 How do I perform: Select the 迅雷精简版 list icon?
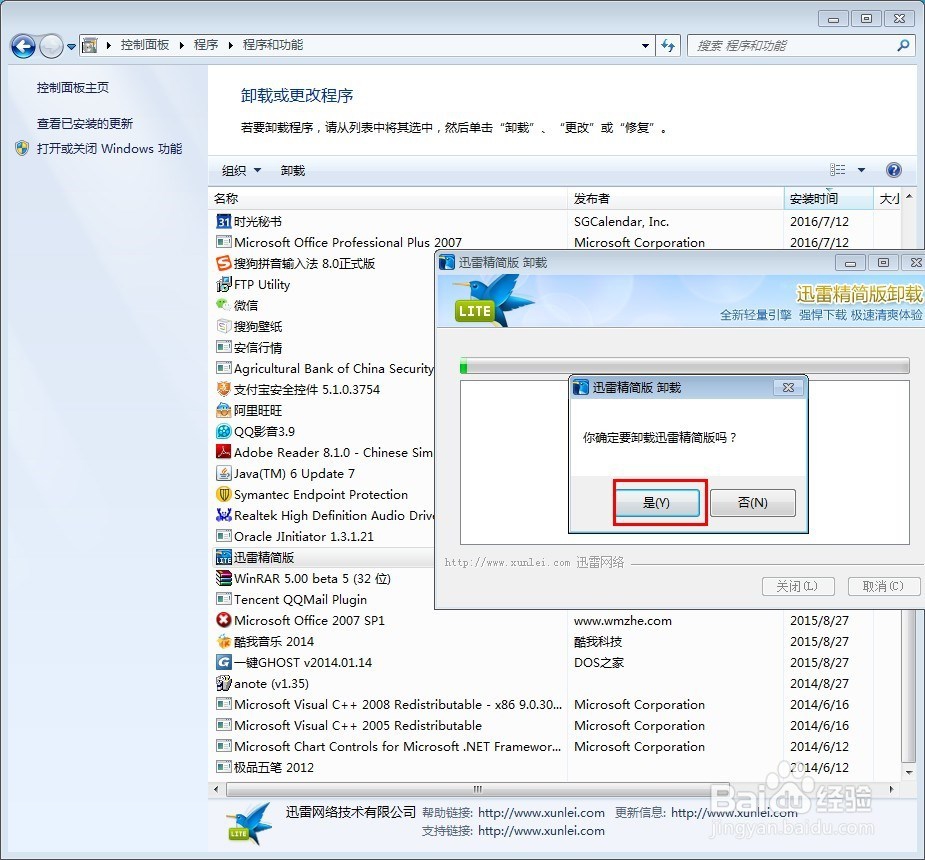224,557
